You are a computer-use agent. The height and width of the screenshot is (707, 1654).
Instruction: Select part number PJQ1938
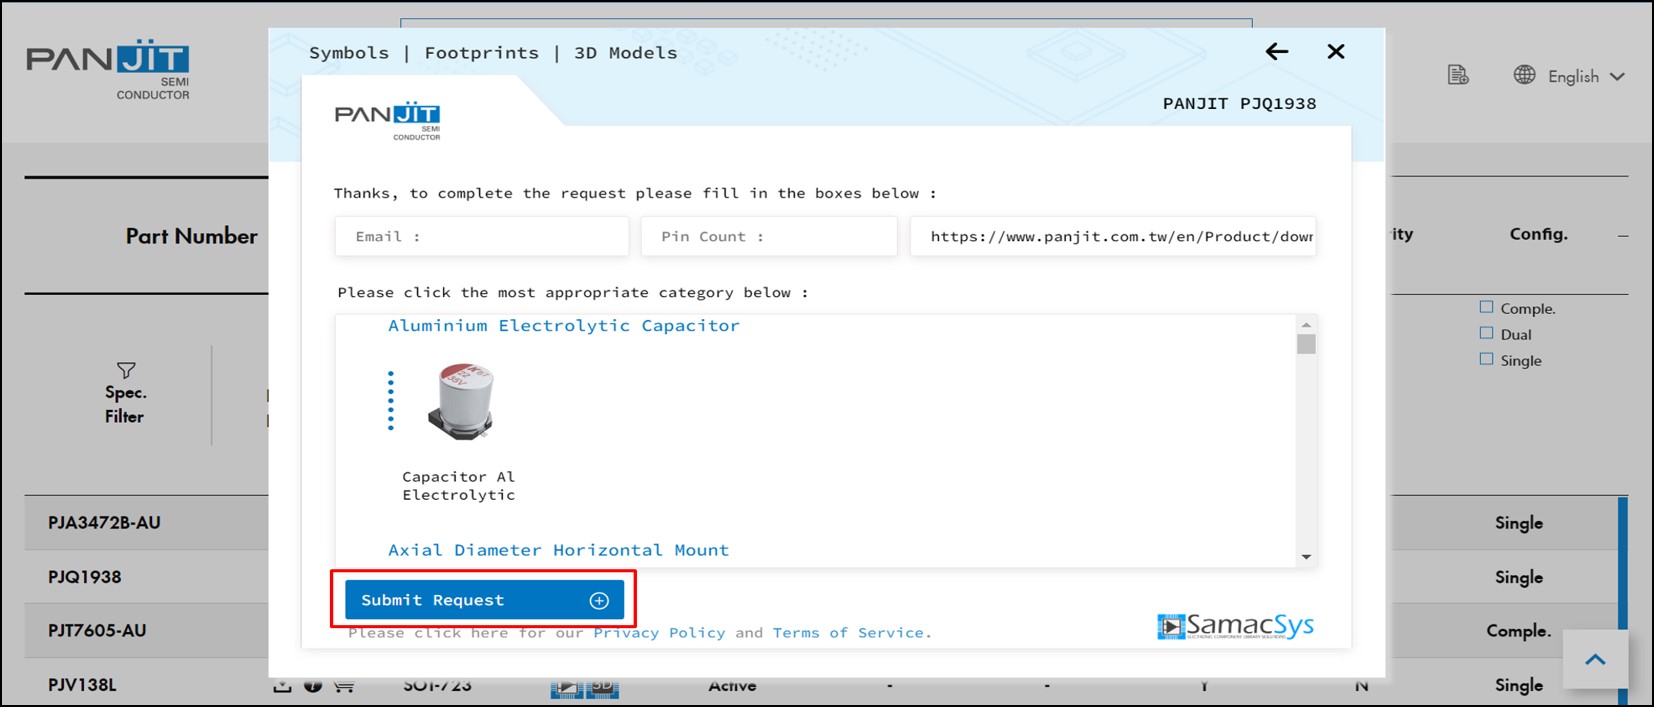(84, 577)
